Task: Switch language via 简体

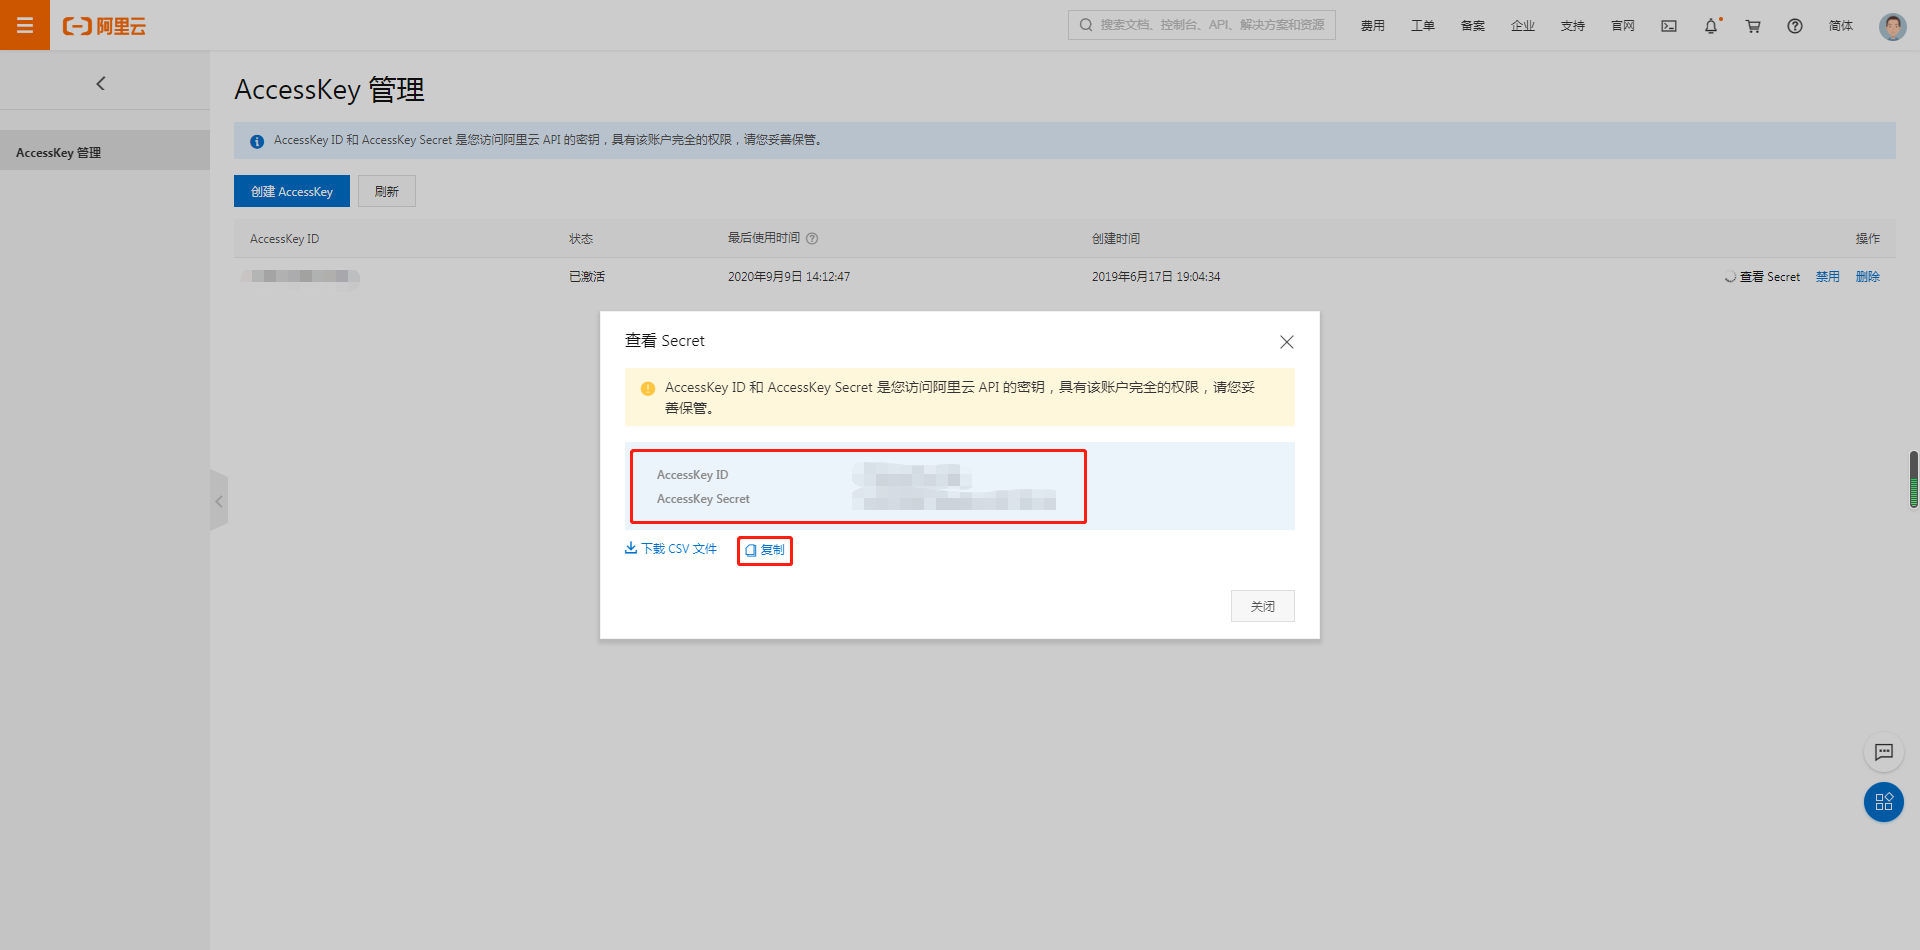Action: 1841,26
